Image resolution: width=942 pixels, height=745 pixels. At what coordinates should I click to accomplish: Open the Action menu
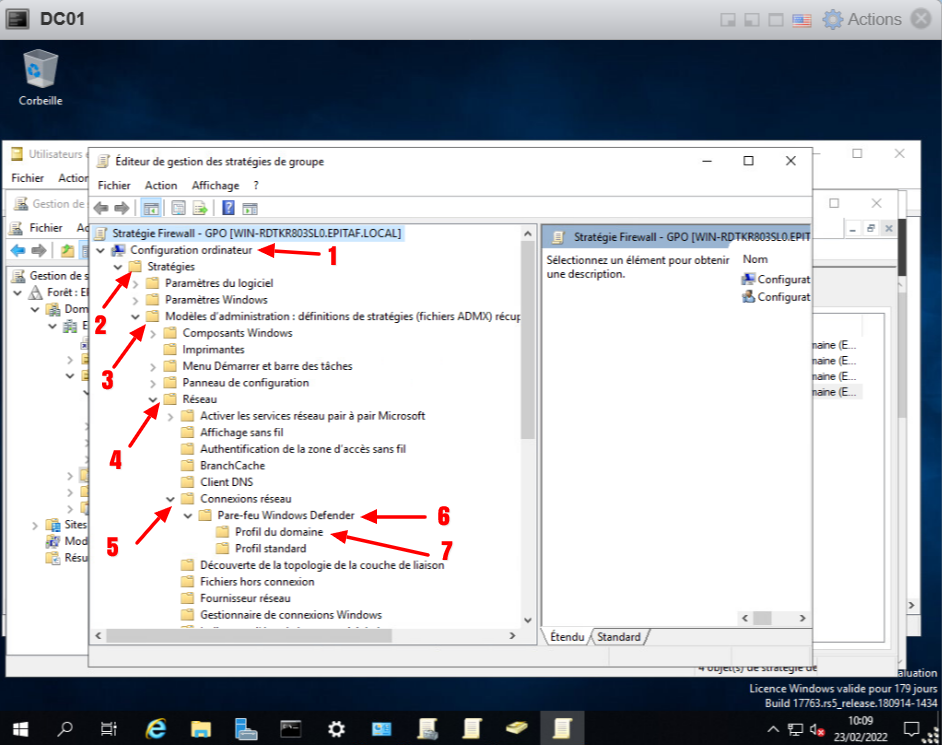160,185
